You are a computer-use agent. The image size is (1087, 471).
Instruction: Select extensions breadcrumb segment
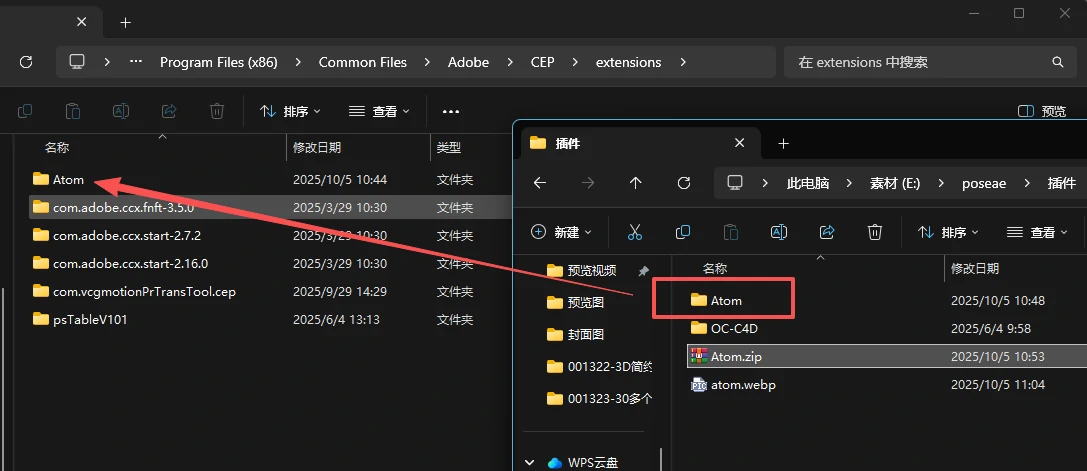[x=628, y=62]
